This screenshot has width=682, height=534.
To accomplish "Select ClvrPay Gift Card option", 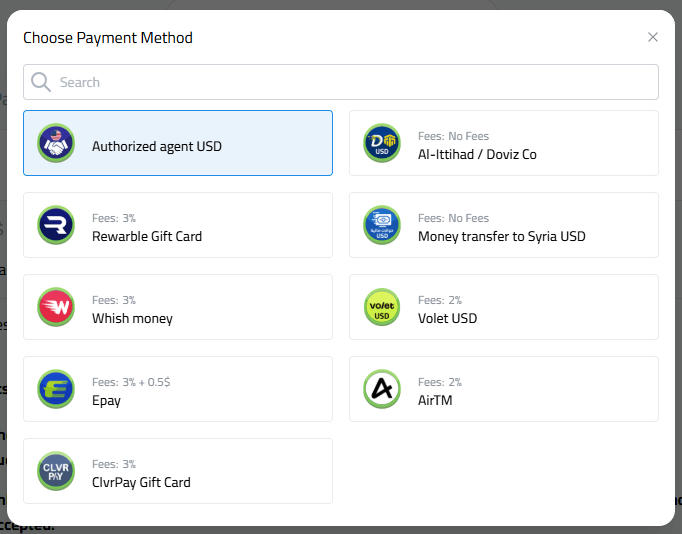I will tap(178, 471).
